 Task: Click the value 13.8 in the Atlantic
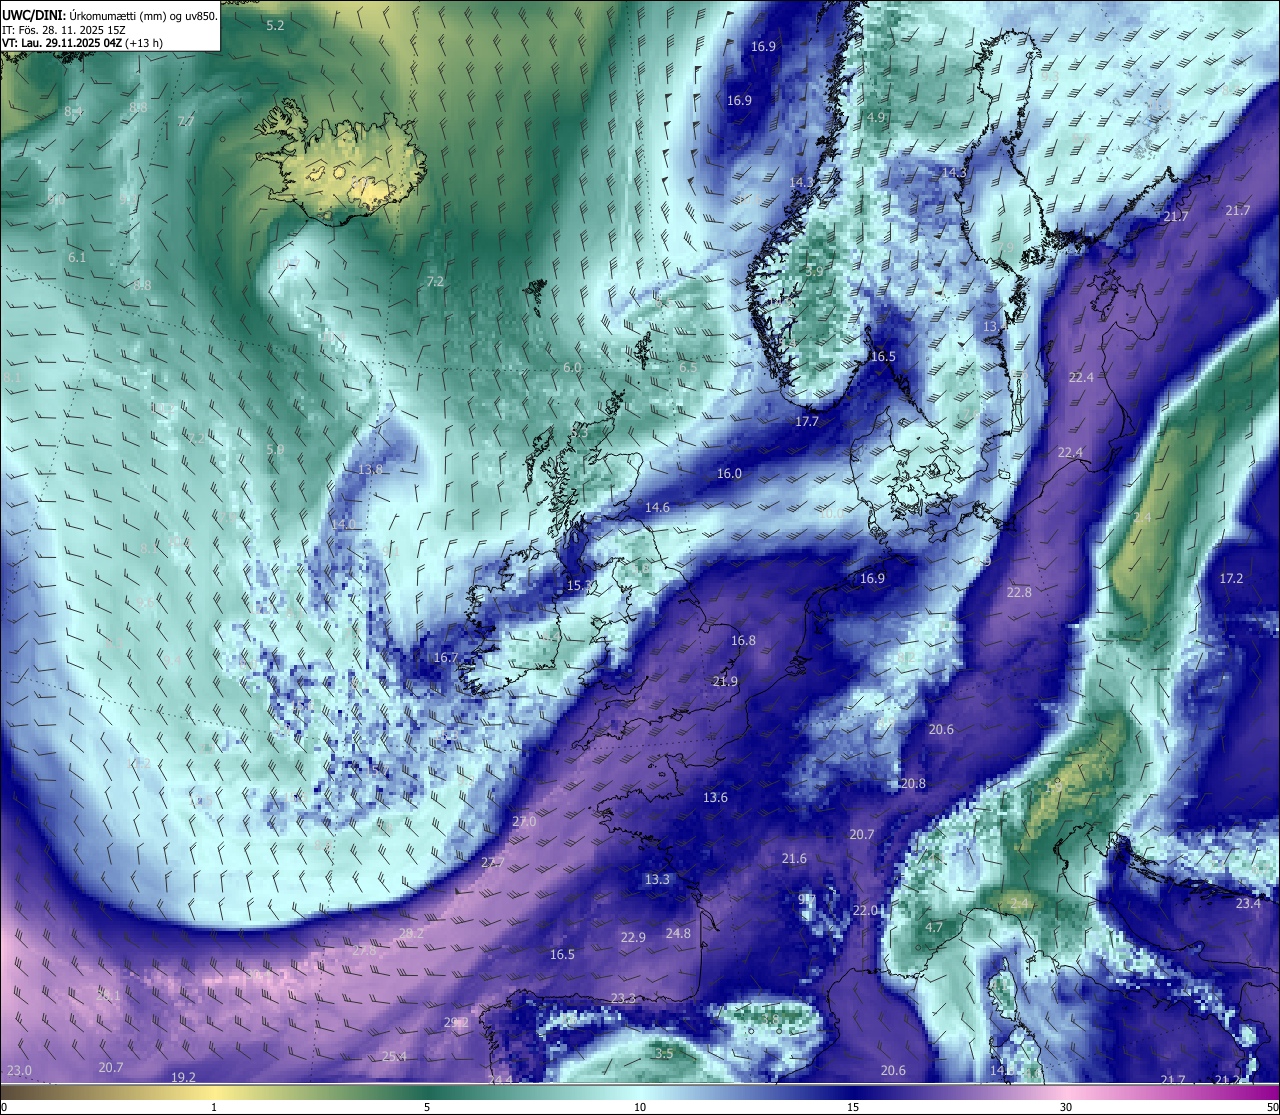point(370,469)
